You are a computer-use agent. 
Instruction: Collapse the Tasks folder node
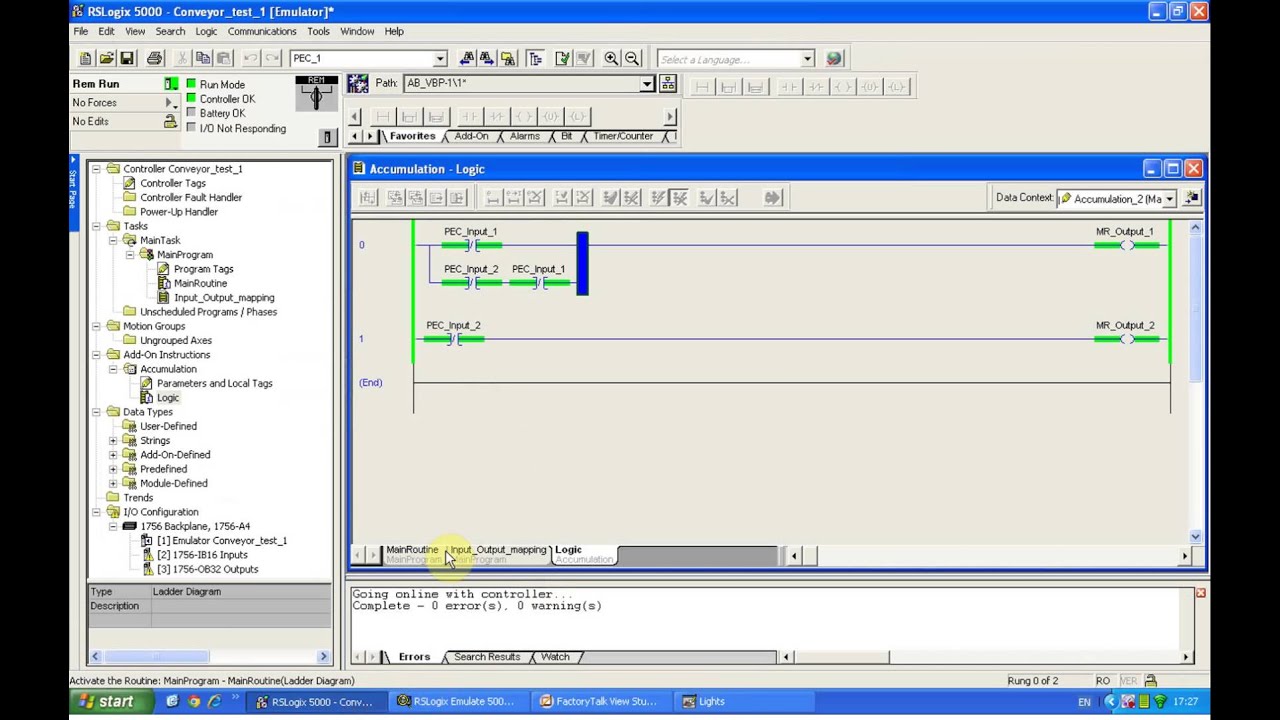coord(96,226)
